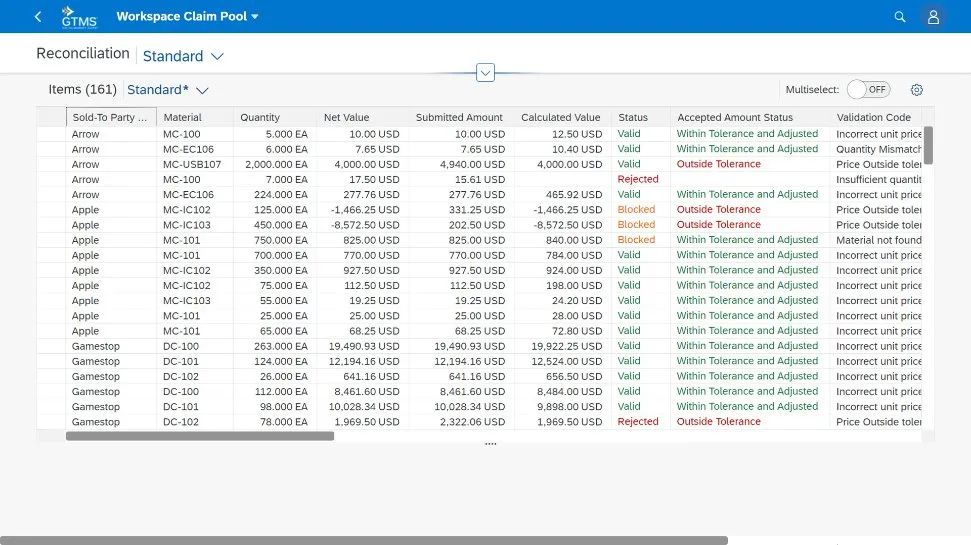Click the table's horizontal scrollbar thumb
This screenshot has width=971, height=545.
point(200,436)
